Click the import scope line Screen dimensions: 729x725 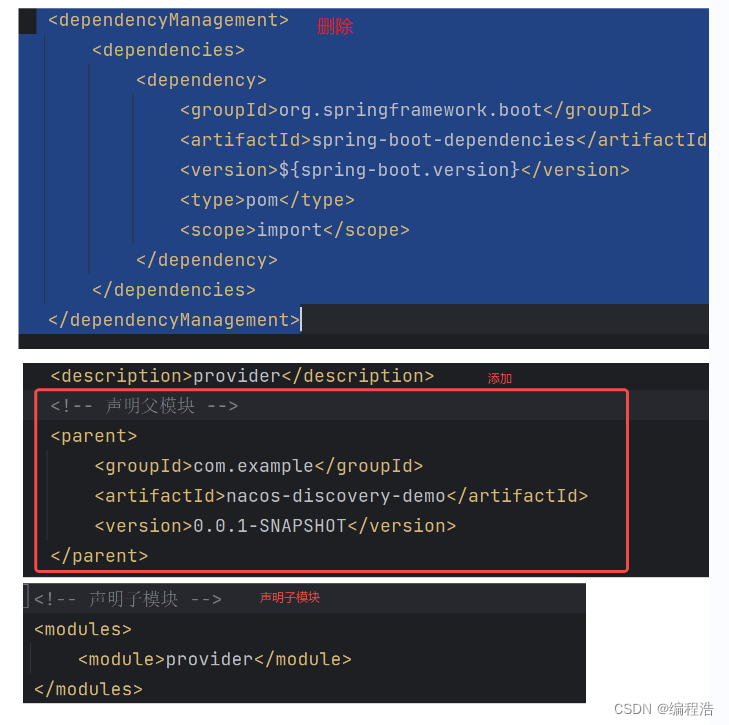(295, 230)
